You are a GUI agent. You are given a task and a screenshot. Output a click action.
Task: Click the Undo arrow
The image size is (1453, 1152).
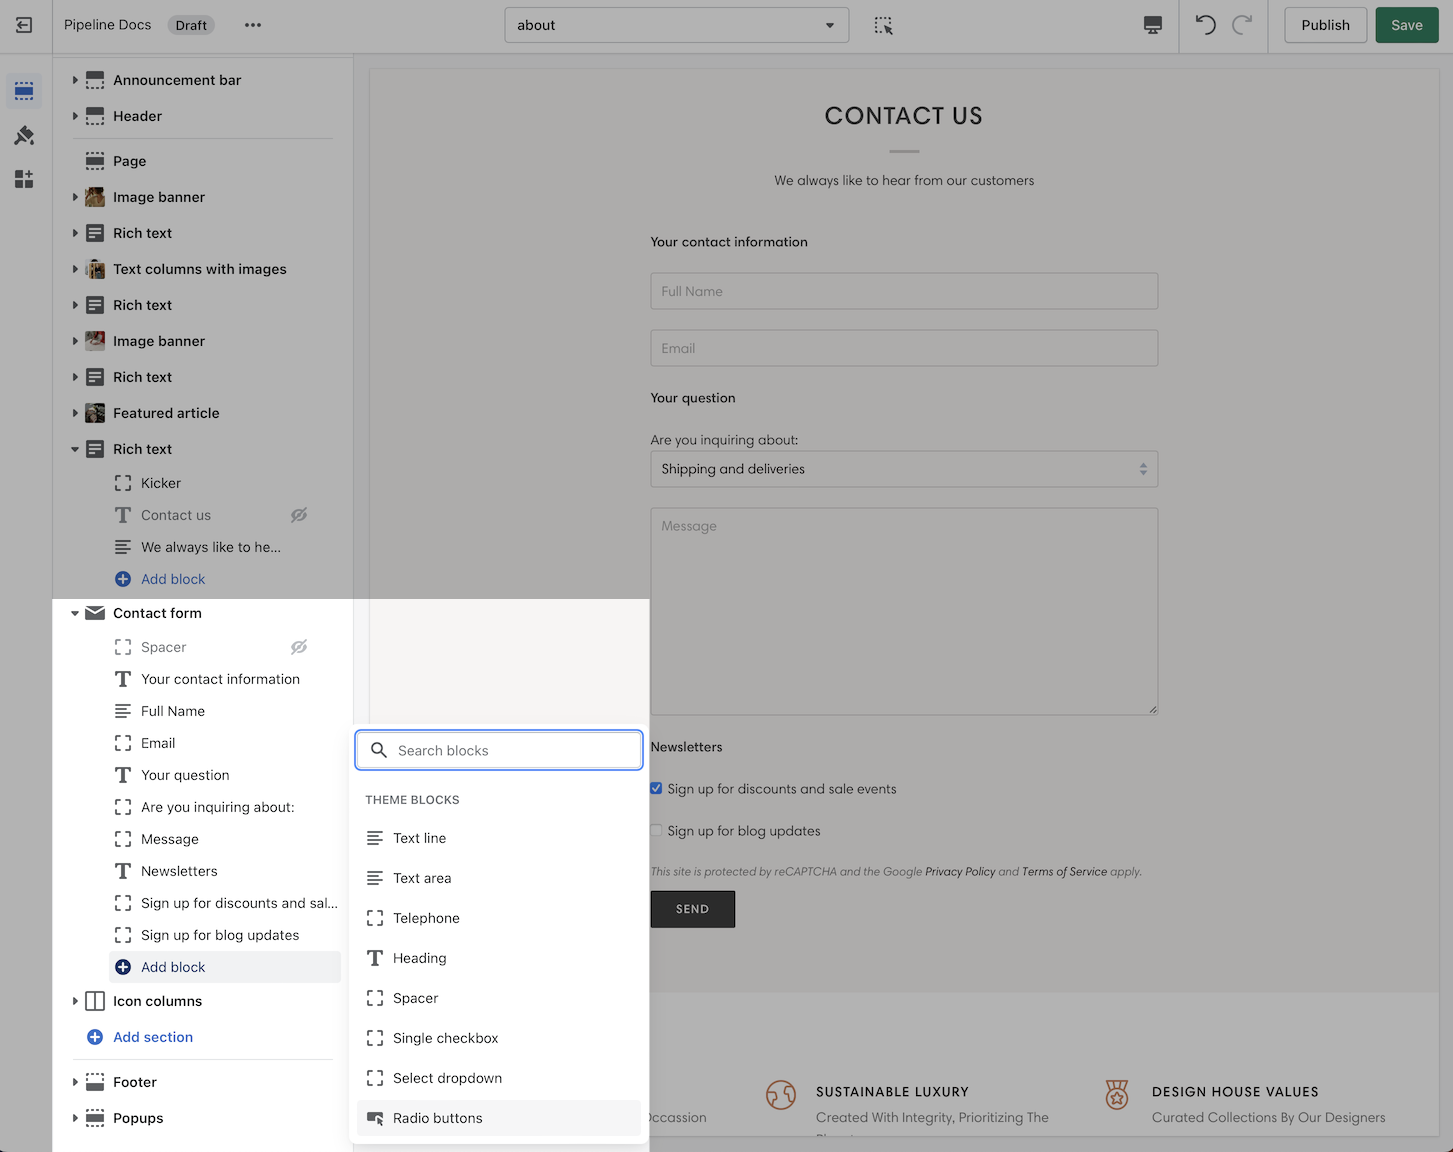click(x=1206, y=25)
